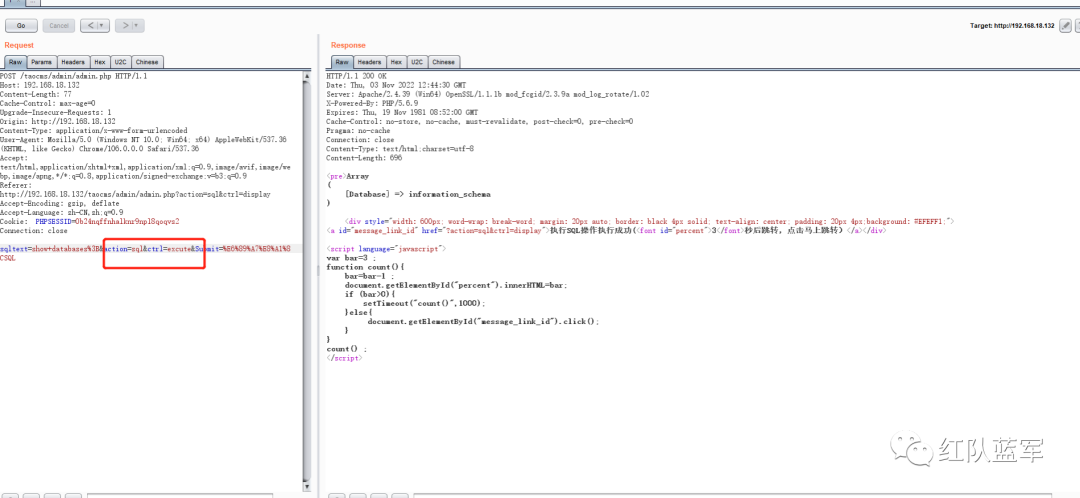This screenshot has width=1080, height=498.
Task: Click the function count(){ line
Action: (365, 267)
